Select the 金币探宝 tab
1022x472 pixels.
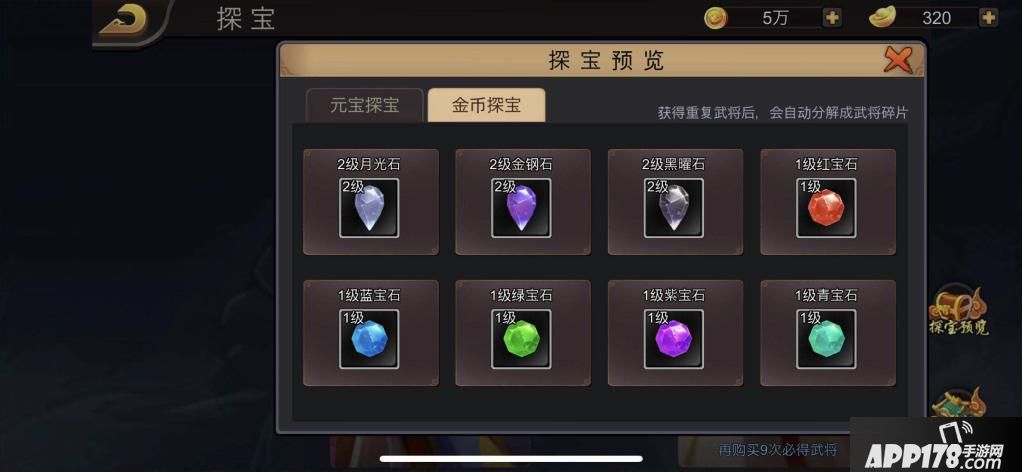486,105
